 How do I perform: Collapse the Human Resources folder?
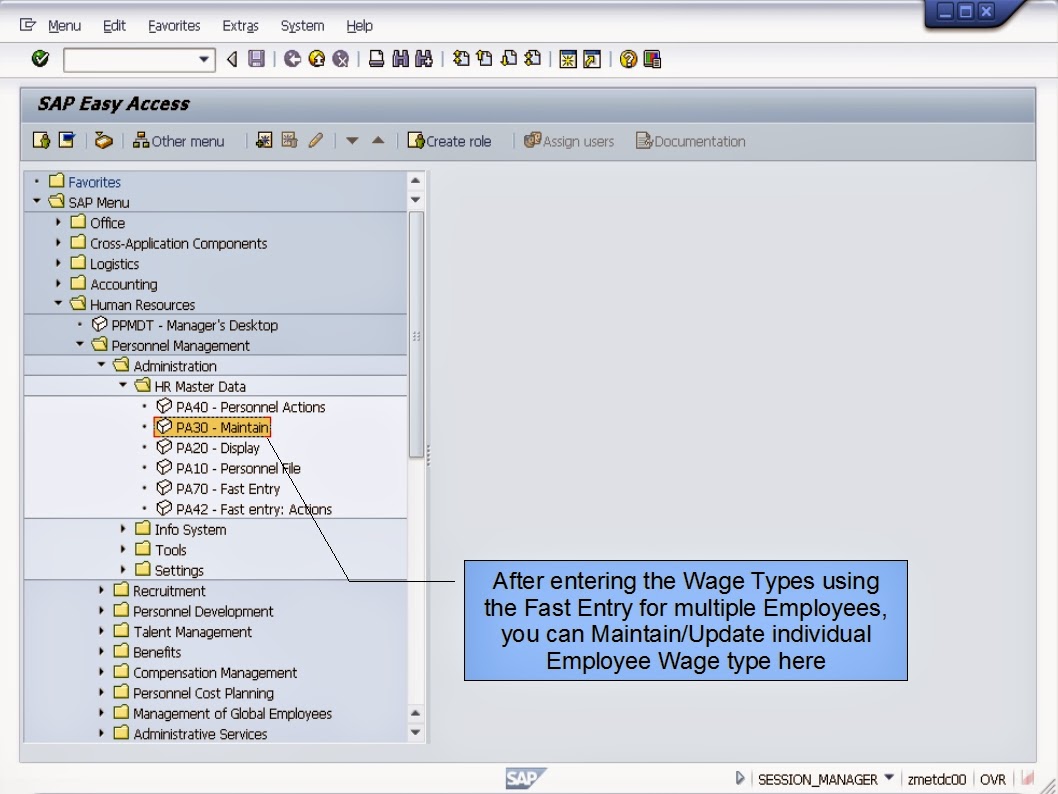pyautogui.click(x=58, y=304)
